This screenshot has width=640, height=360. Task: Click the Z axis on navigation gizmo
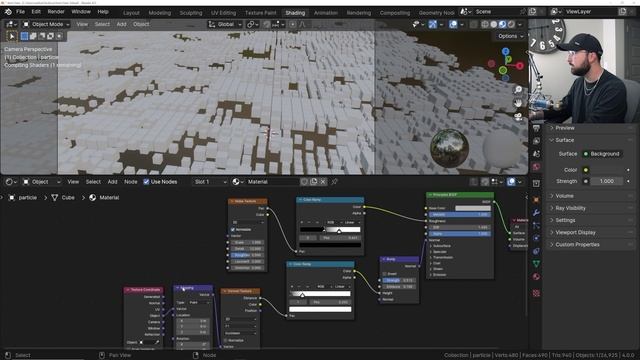tap(506, 51)
